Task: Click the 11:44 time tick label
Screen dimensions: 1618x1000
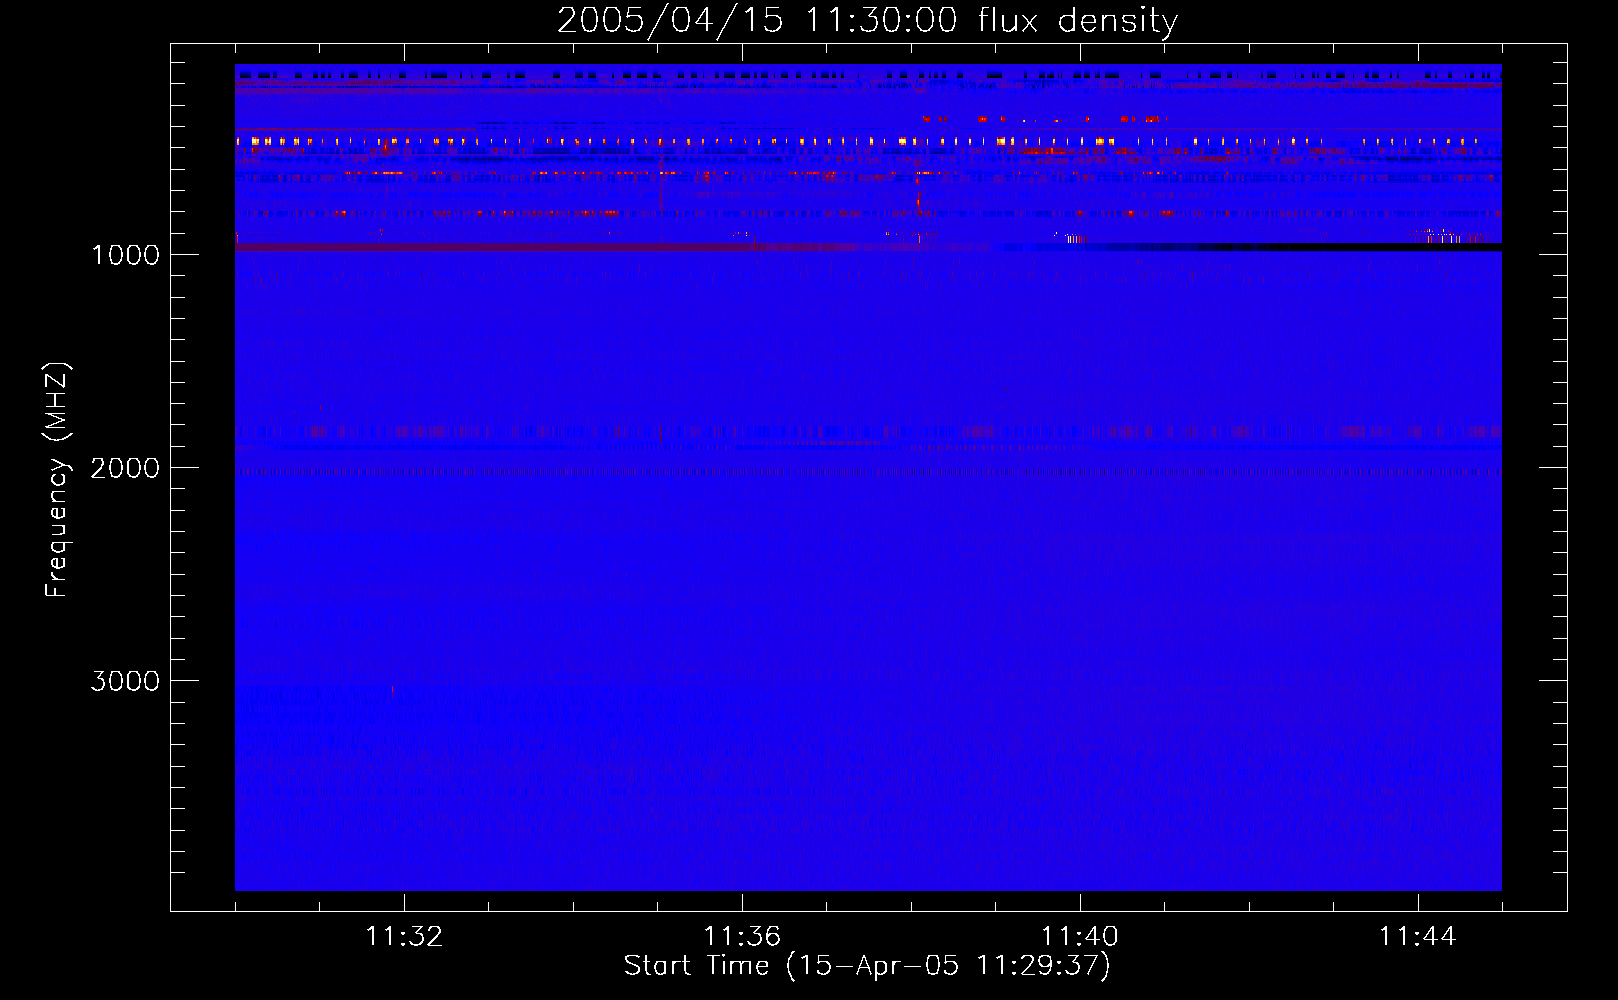Action: pyautogui.click(x=1417, y=937)
